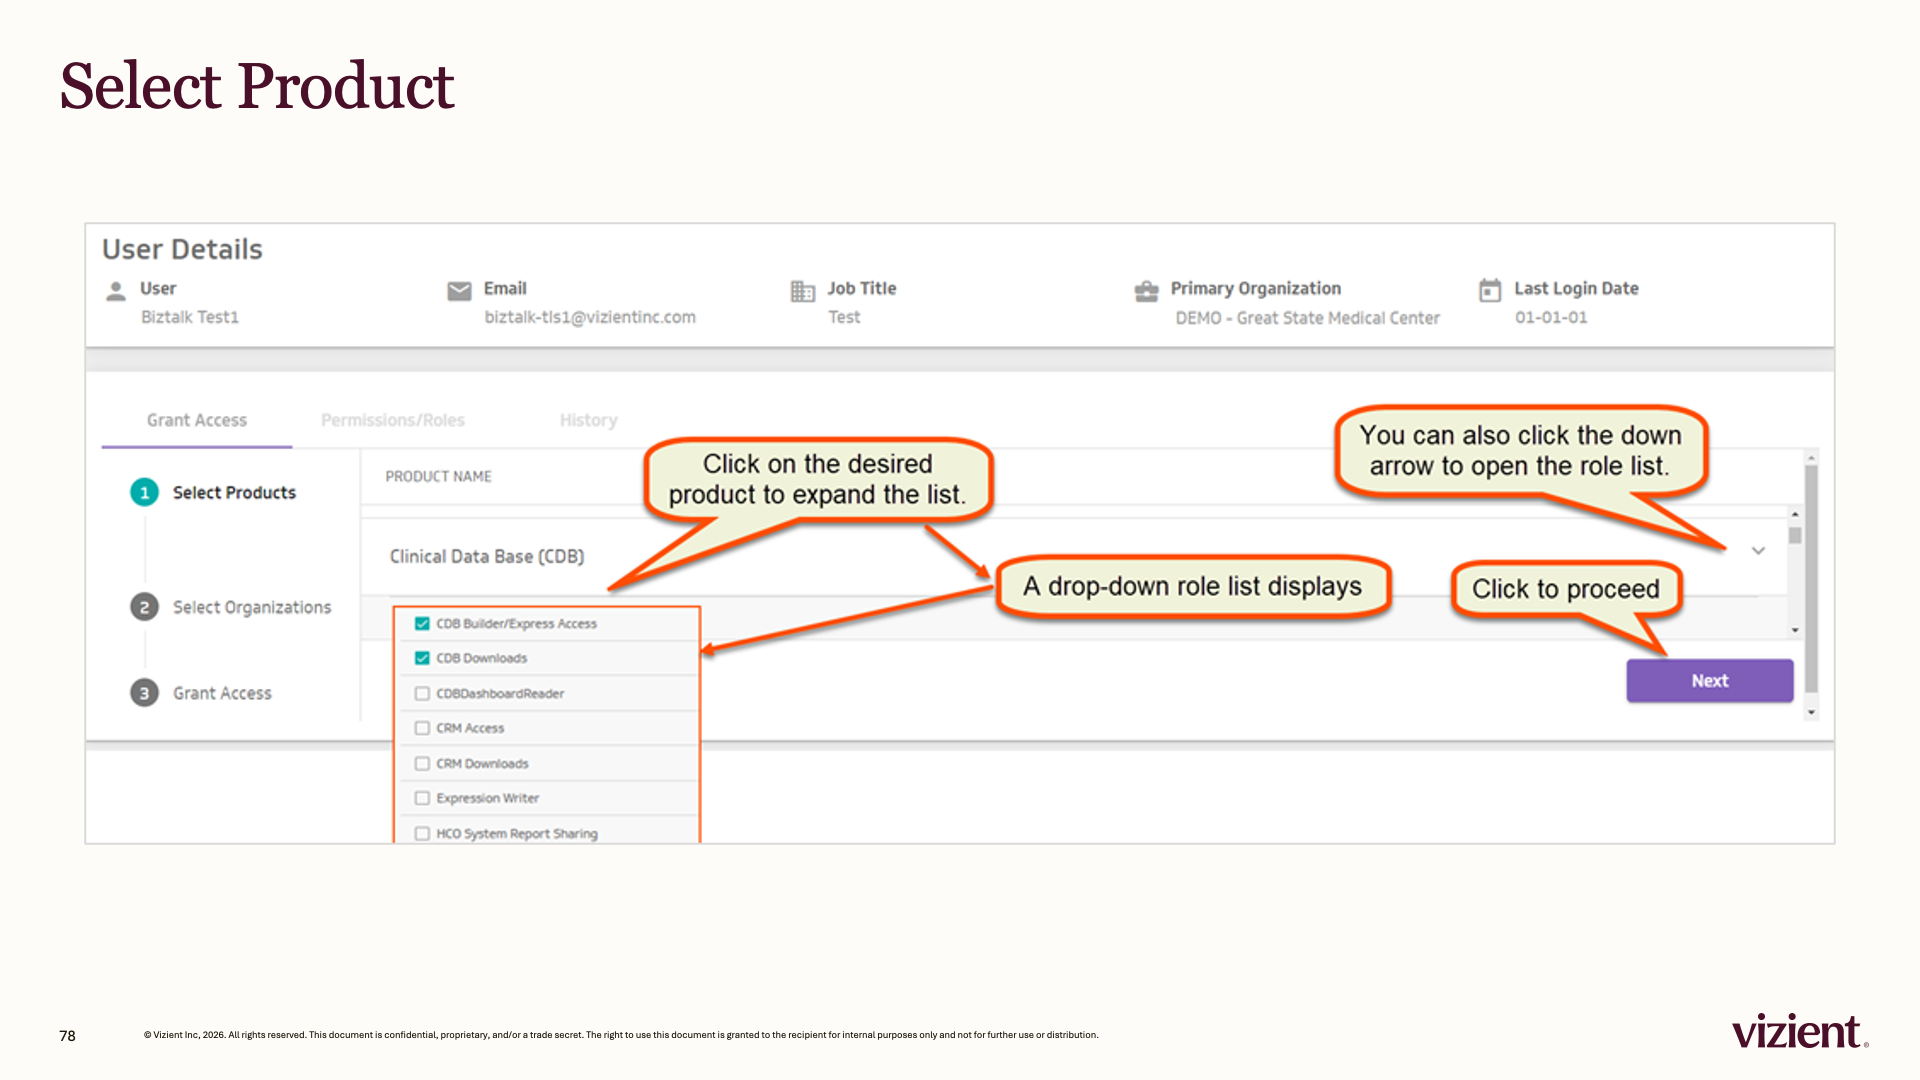Click the Next button
The height and width of the screenshot is (1080, 1920).
click(x=1709, y=680)
